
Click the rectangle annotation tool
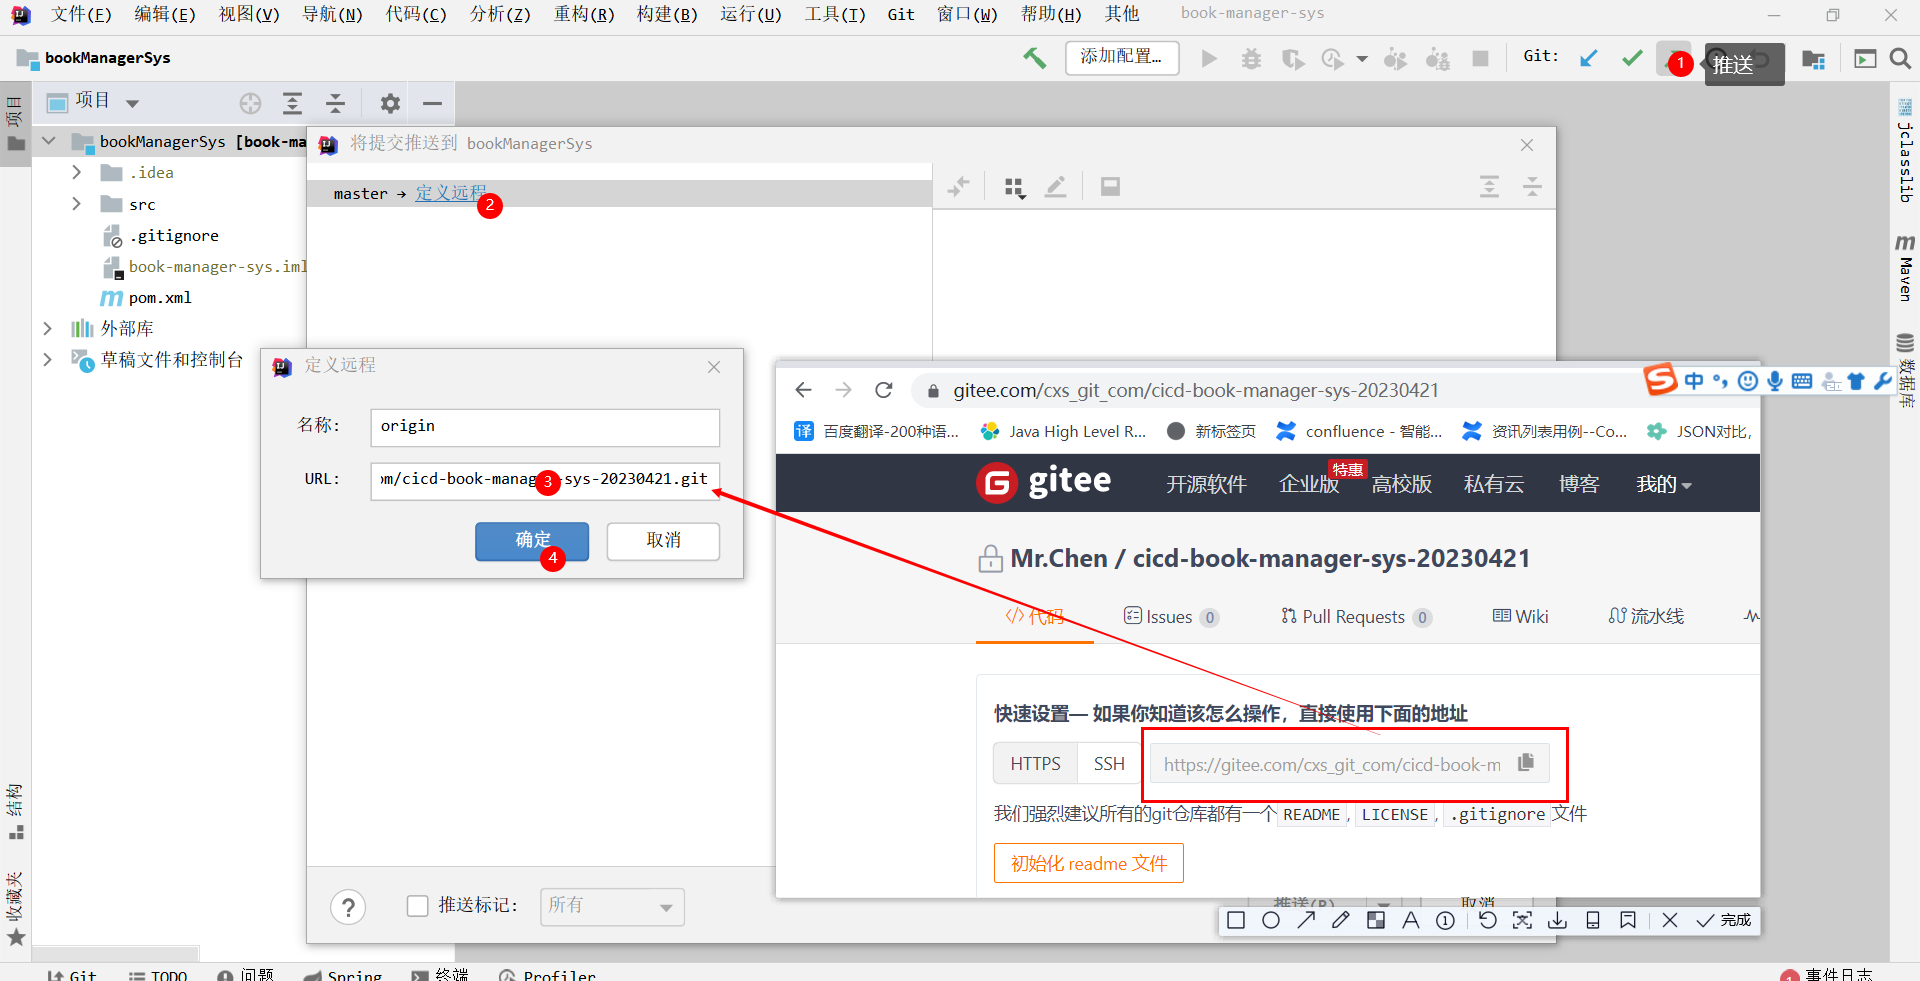pos(1236,920)
